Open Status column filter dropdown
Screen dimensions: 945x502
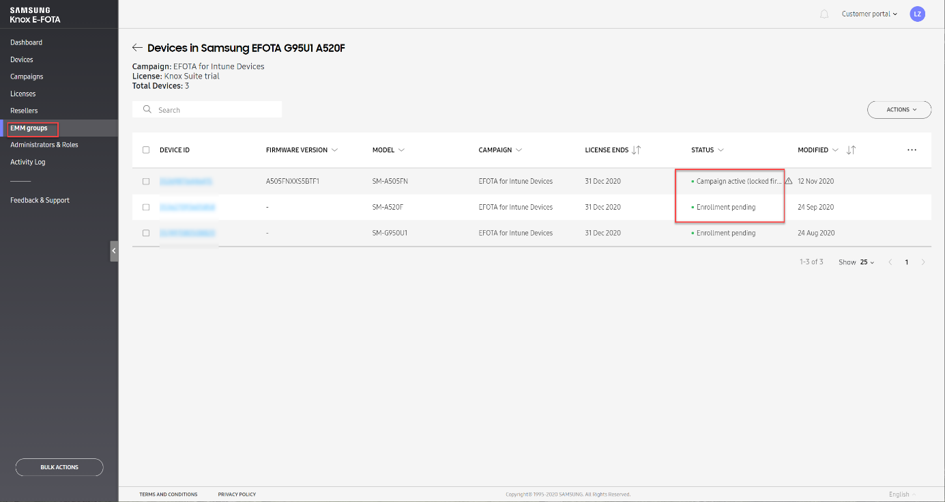[721, 150]
